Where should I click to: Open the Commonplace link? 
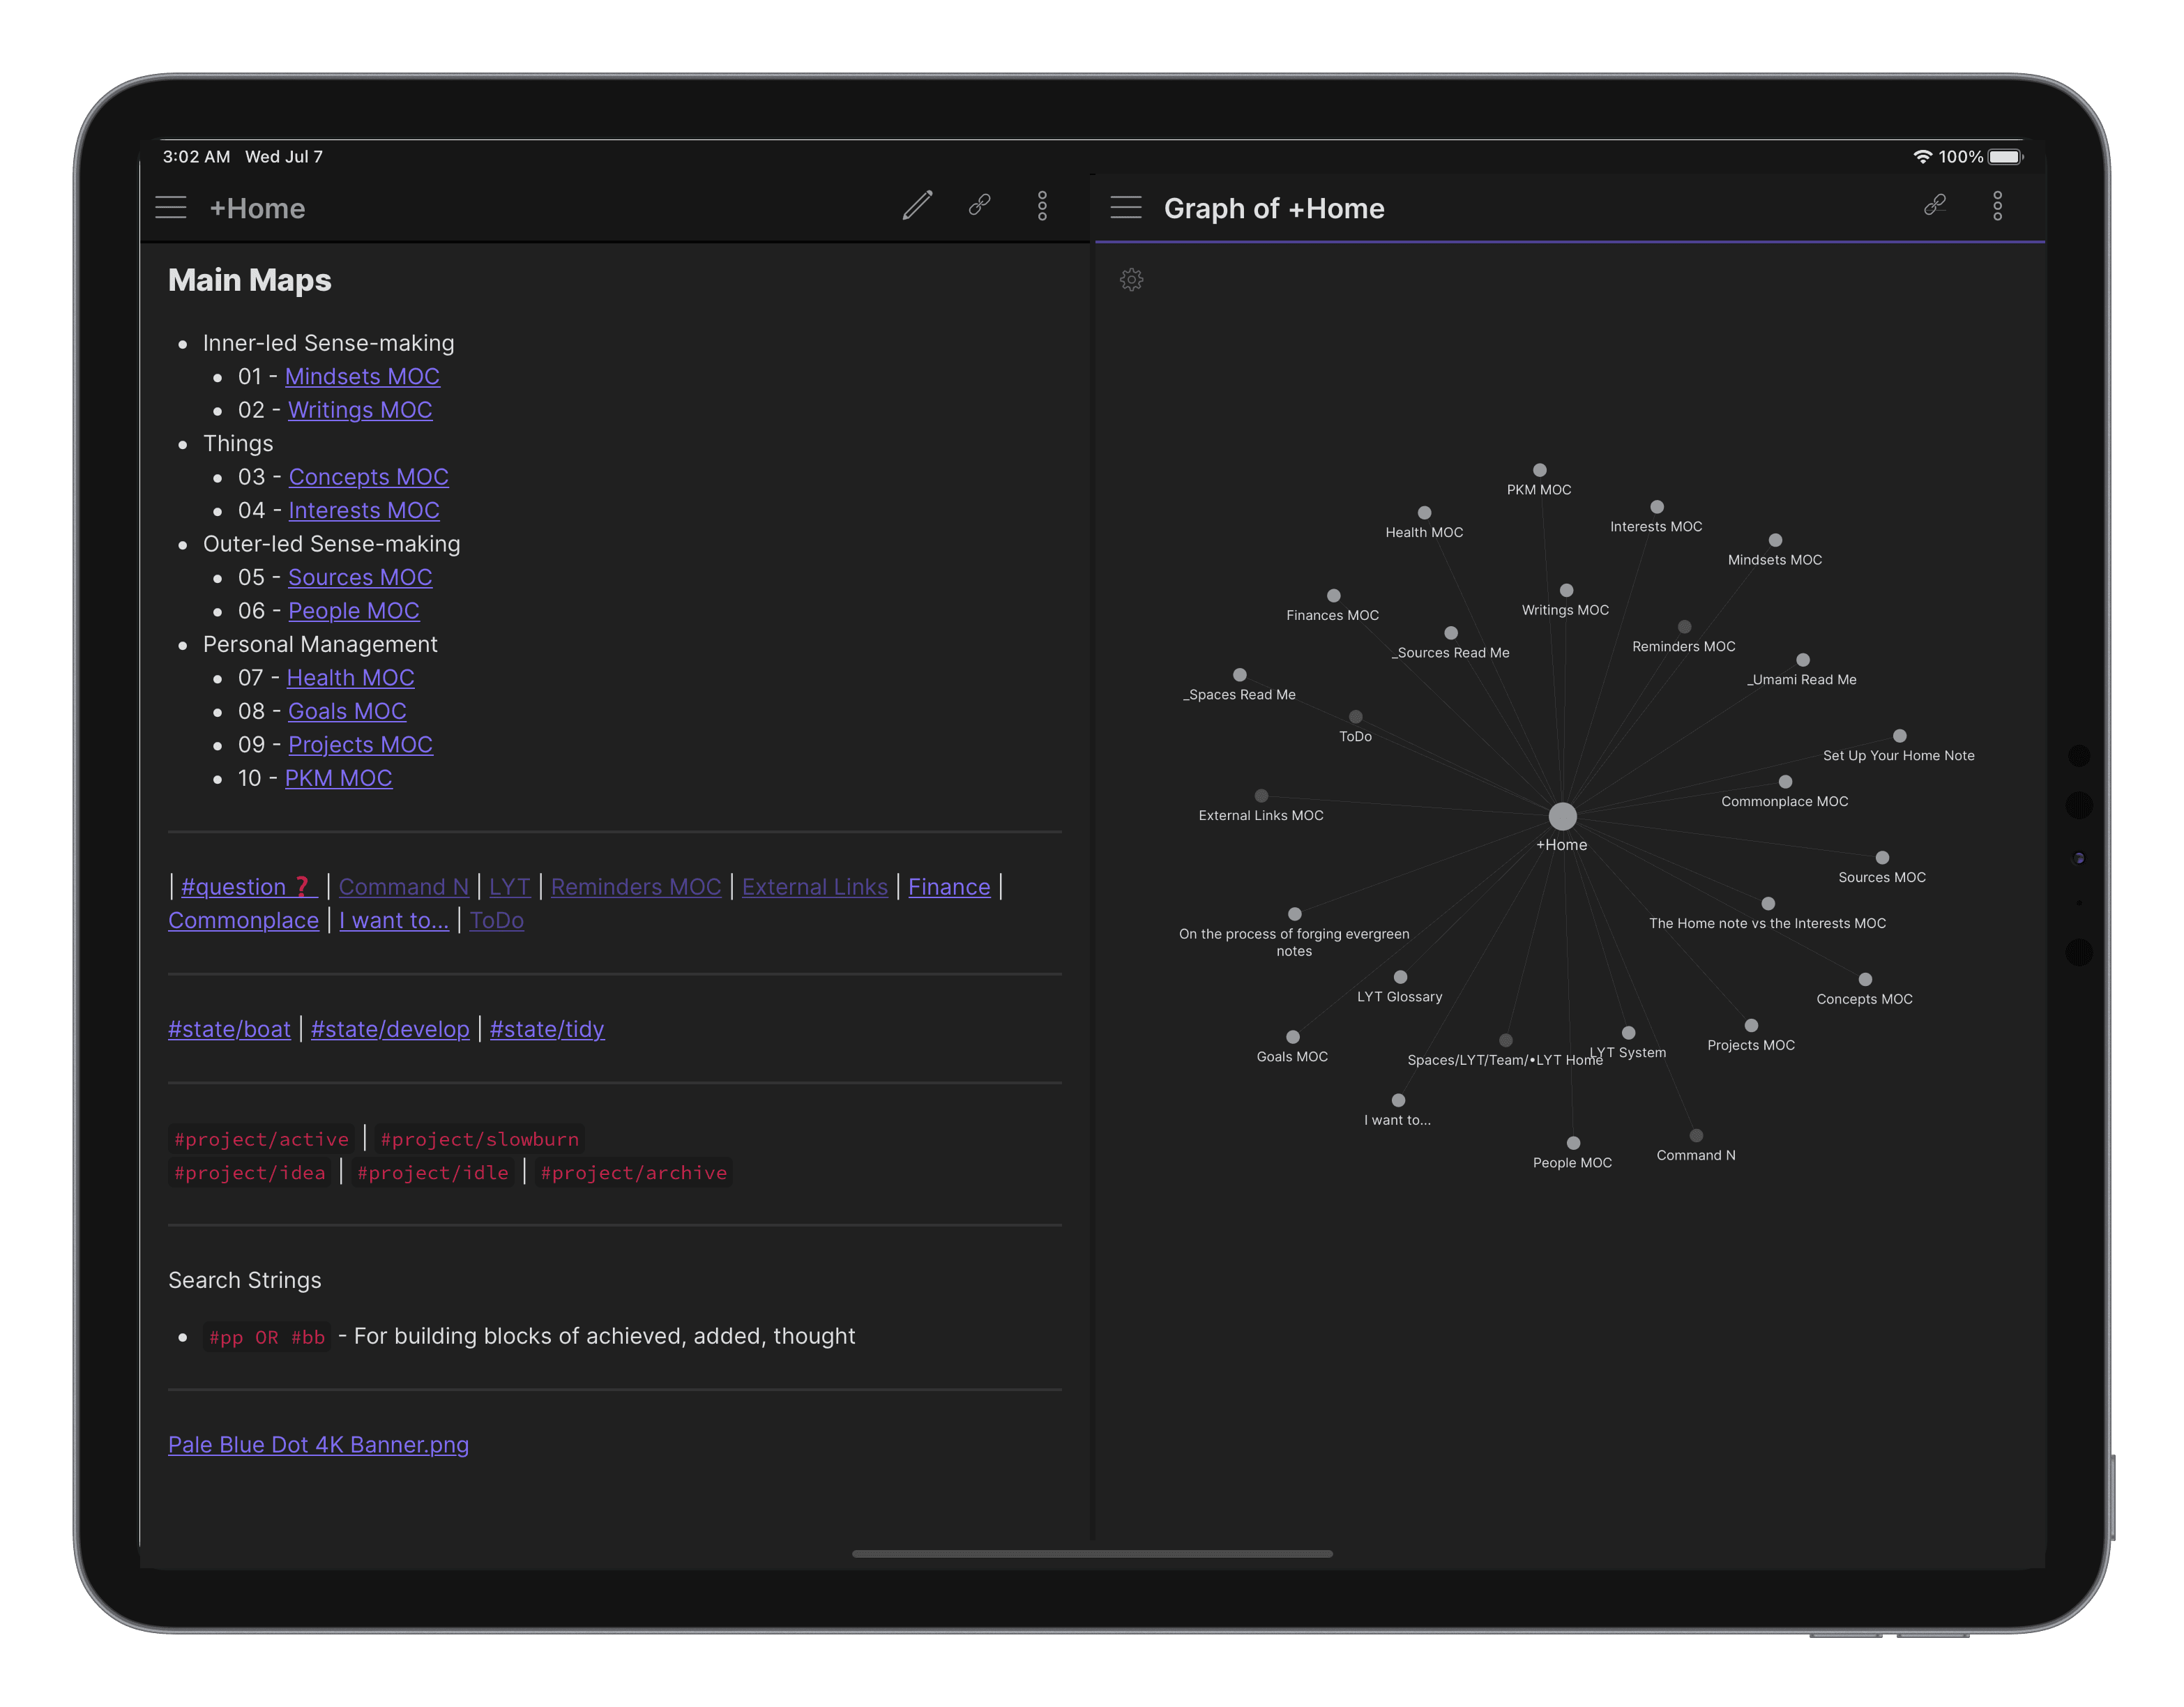(x=243, y=921)
